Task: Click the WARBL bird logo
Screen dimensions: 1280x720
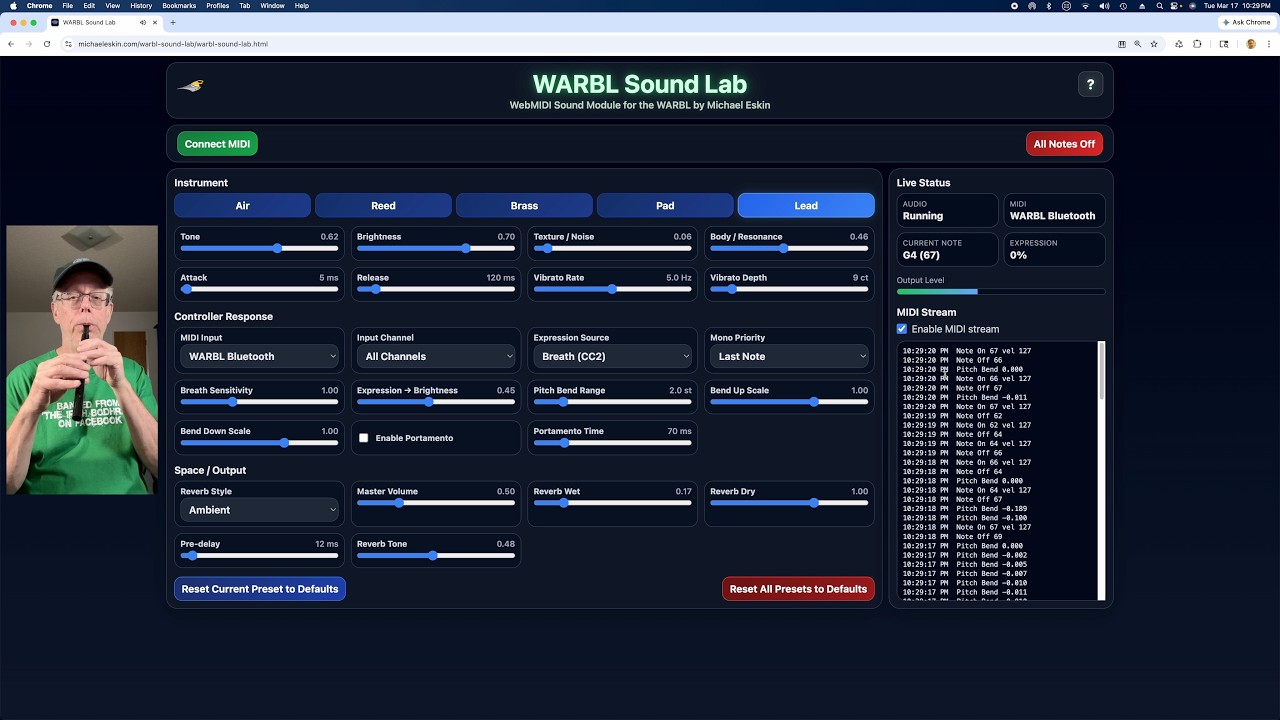Action: tap(191, 86)
